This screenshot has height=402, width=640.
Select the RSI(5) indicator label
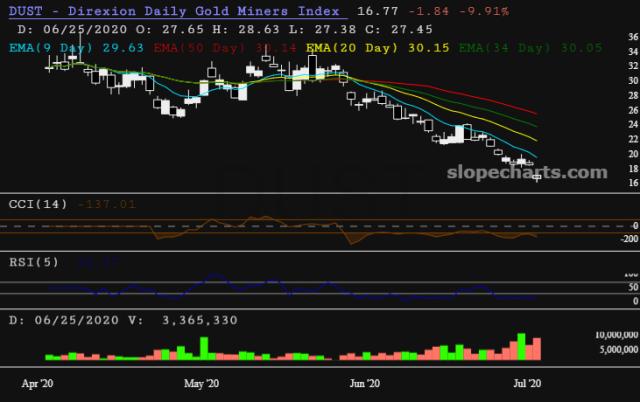pyautogui.click(x=34, y=262)
